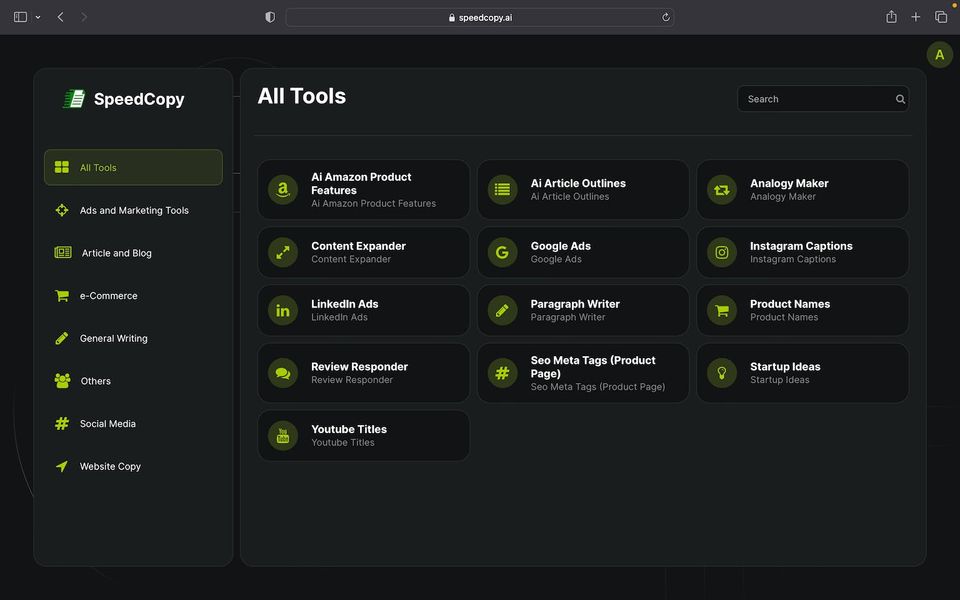
Task: Click the Amazon logo icon on Ai Amazon Product Features
Action: 283,190
